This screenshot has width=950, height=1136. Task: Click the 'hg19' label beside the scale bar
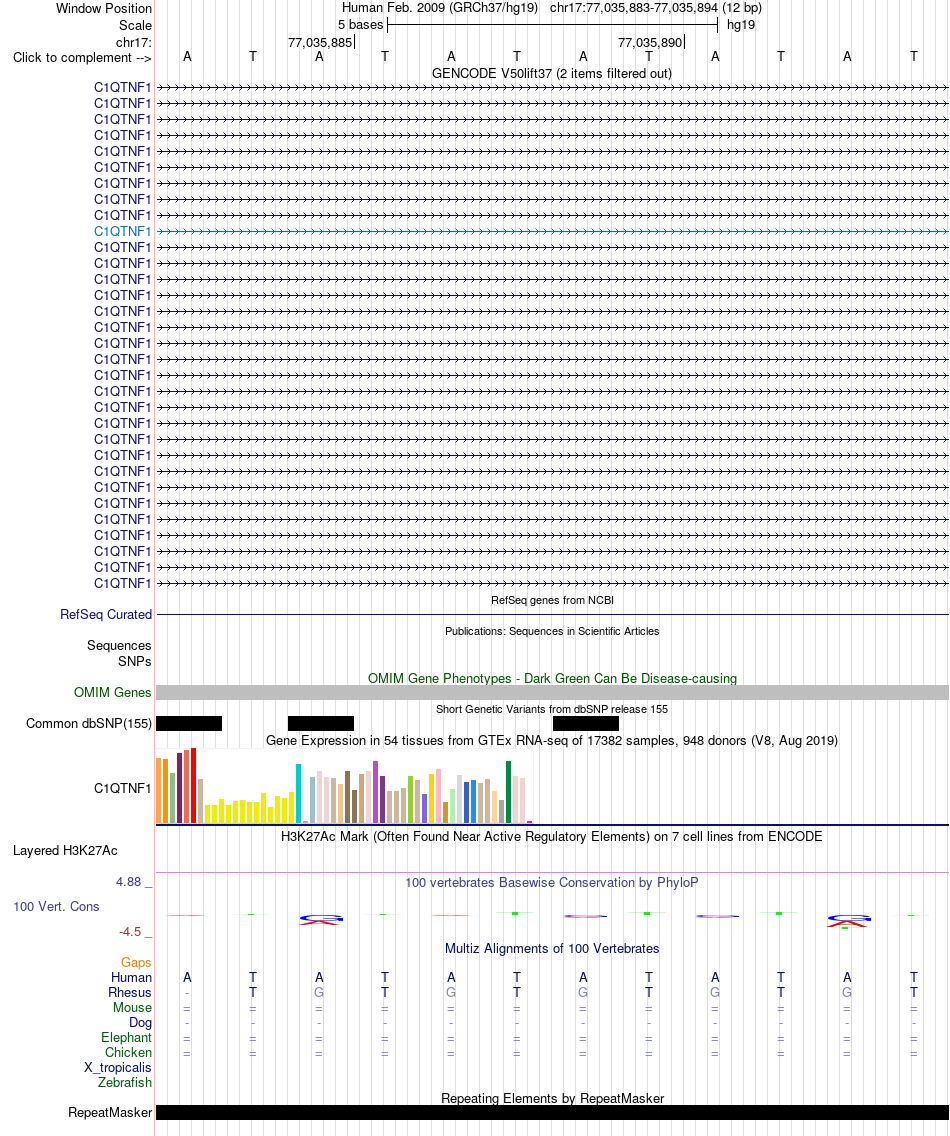[x=741, y=25]
